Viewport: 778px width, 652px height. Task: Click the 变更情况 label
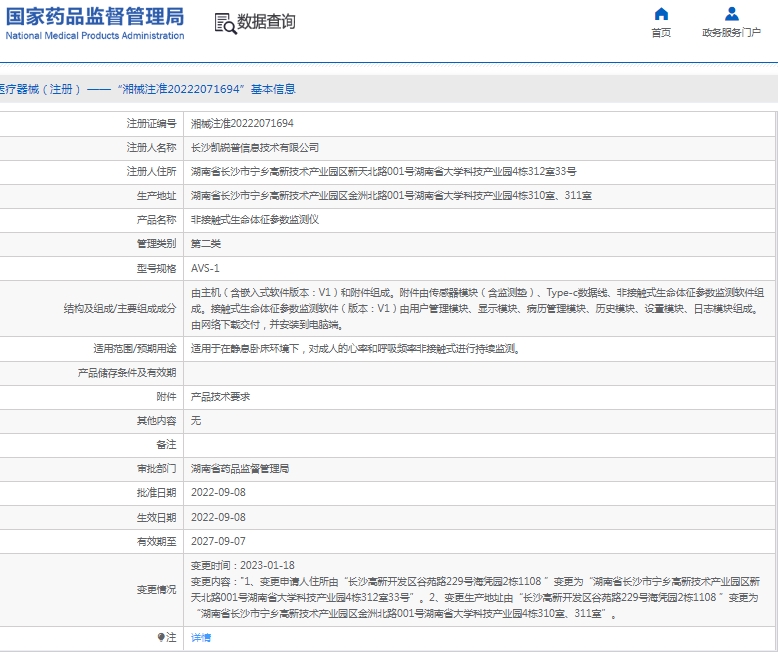tap(156, 589)
